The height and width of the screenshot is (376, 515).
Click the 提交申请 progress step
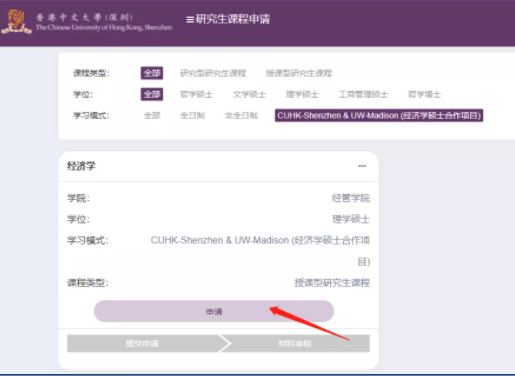(x=142, y=343)
